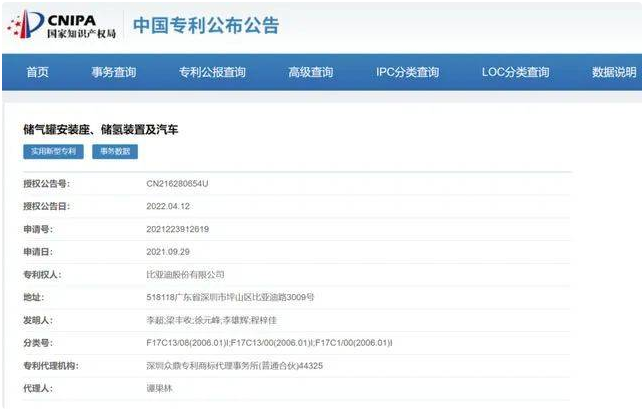Select classification value F17C13/08(2006.01)I
This screenshot has height=411, width=644.
coord(188,342)
